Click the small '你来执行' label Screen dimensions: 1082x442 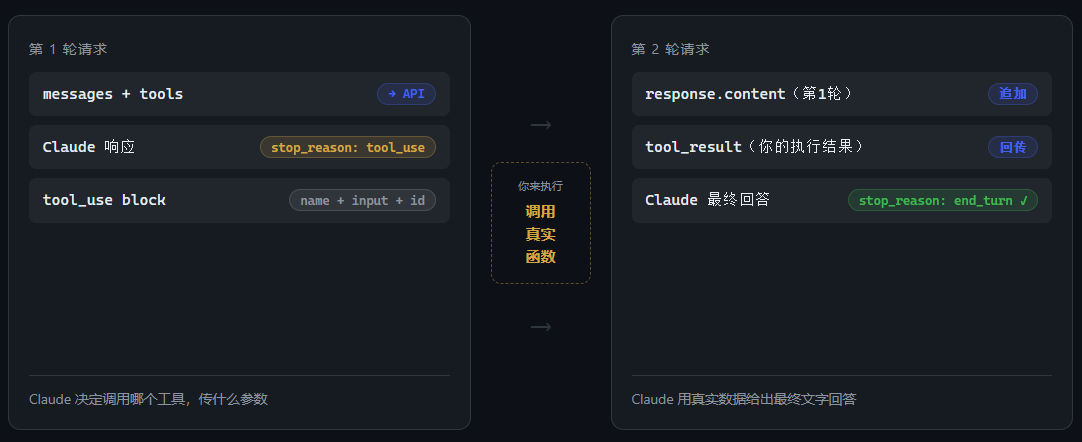(x=541, y=186)
